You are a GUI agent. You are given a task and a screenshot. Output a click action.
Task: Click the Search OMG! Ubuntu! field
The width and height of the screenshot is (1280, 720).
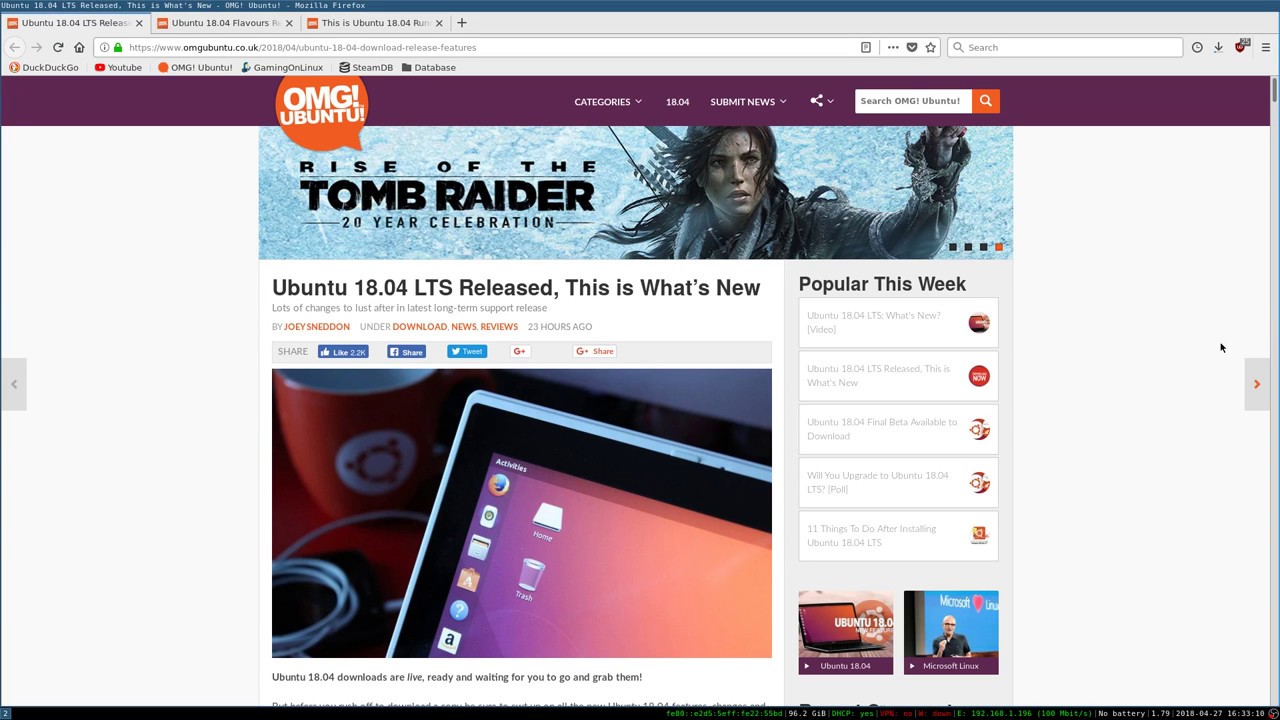912,101
